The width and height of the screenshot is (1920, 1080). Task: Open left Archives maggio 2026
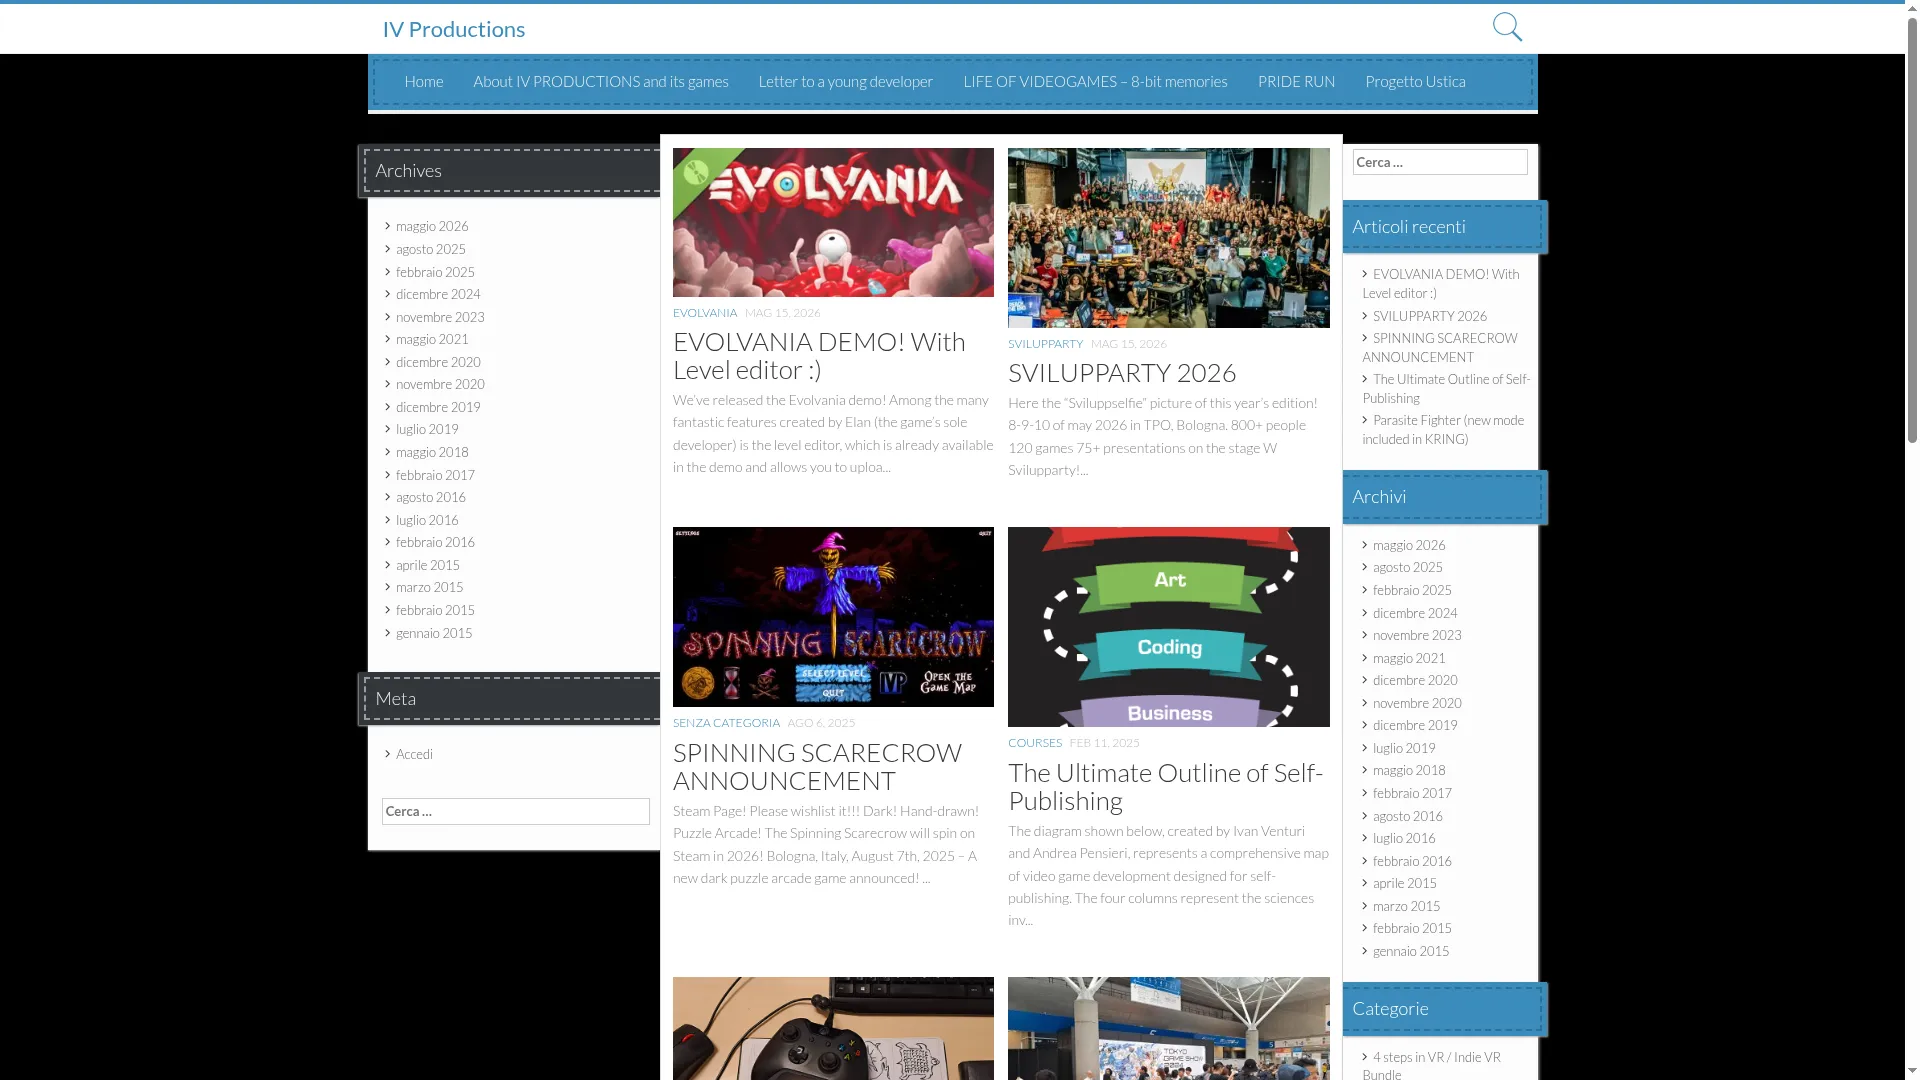tap(432, 226)
